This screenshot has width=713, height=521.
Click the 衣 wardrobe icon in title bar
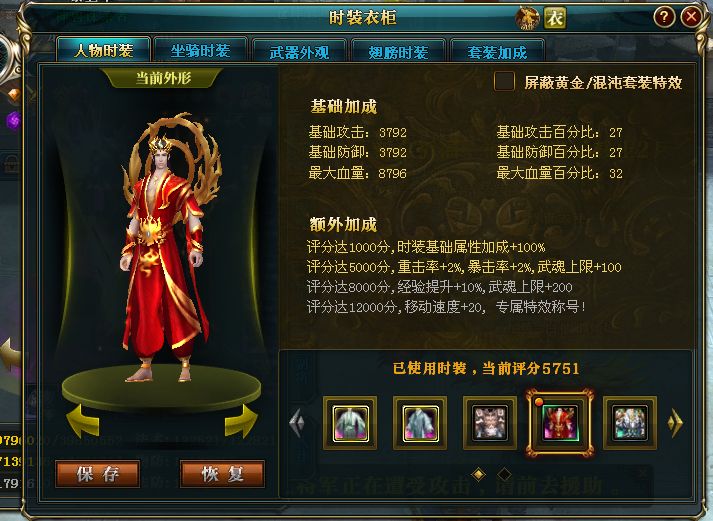[555, 18]
